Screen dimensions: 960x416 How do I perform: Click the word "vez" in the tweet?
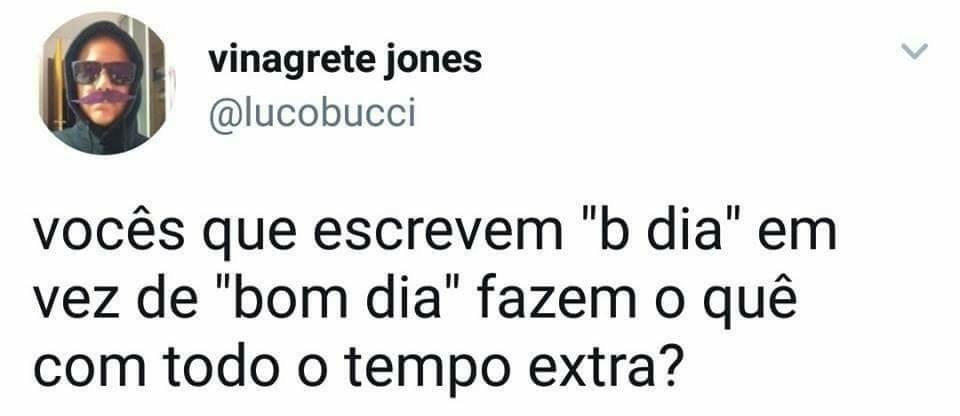(x=77, y=303)
